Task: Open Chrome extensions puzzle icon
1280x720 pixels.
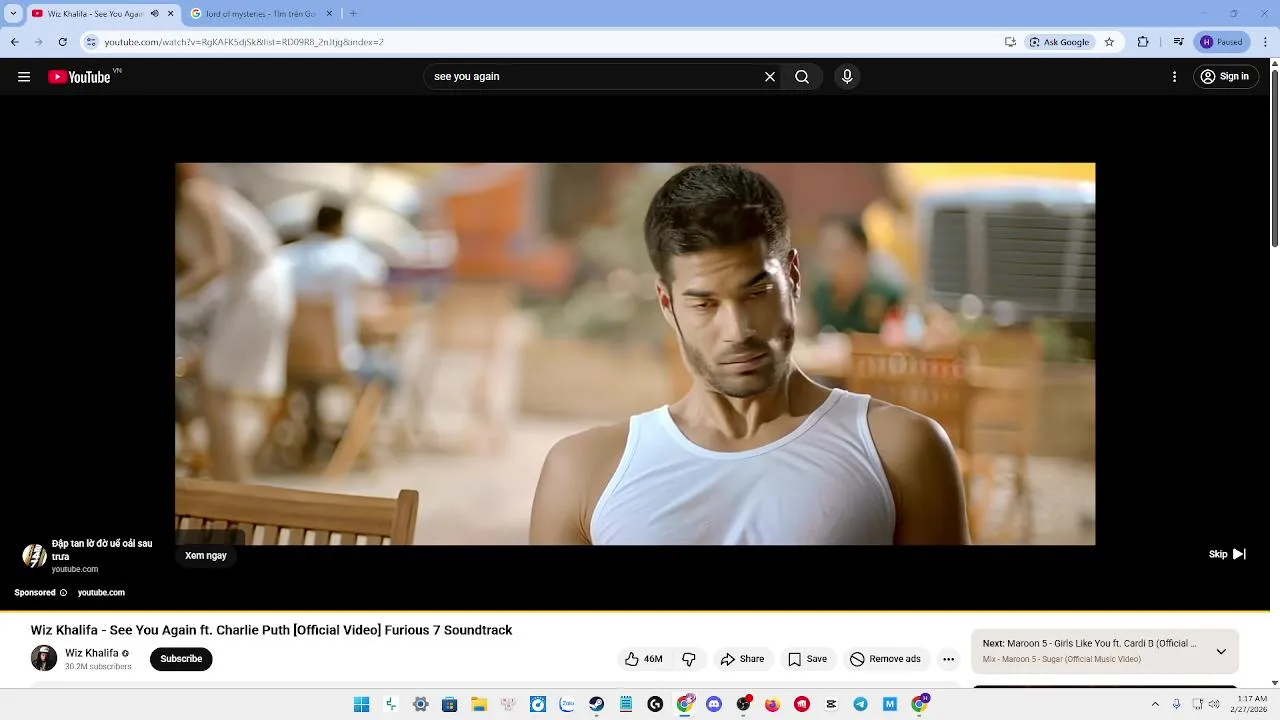Action: coord(1143,42)
